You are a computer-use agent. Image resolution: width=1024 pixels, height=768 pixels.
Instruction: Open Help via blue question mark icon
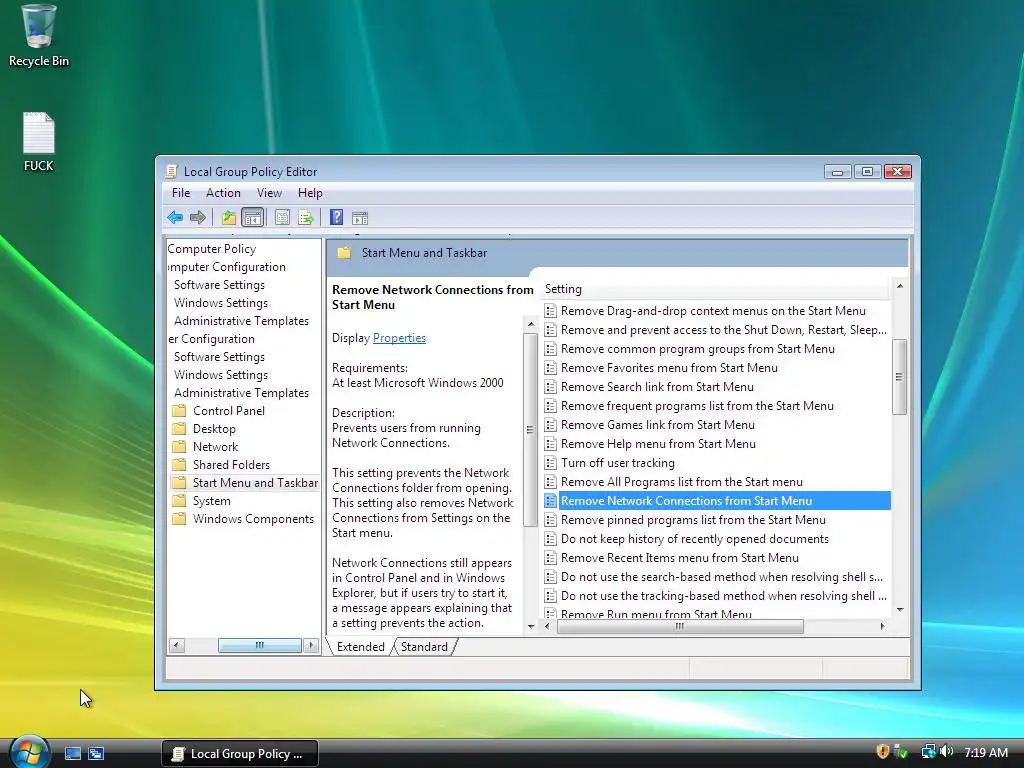[x=336, y=217]
